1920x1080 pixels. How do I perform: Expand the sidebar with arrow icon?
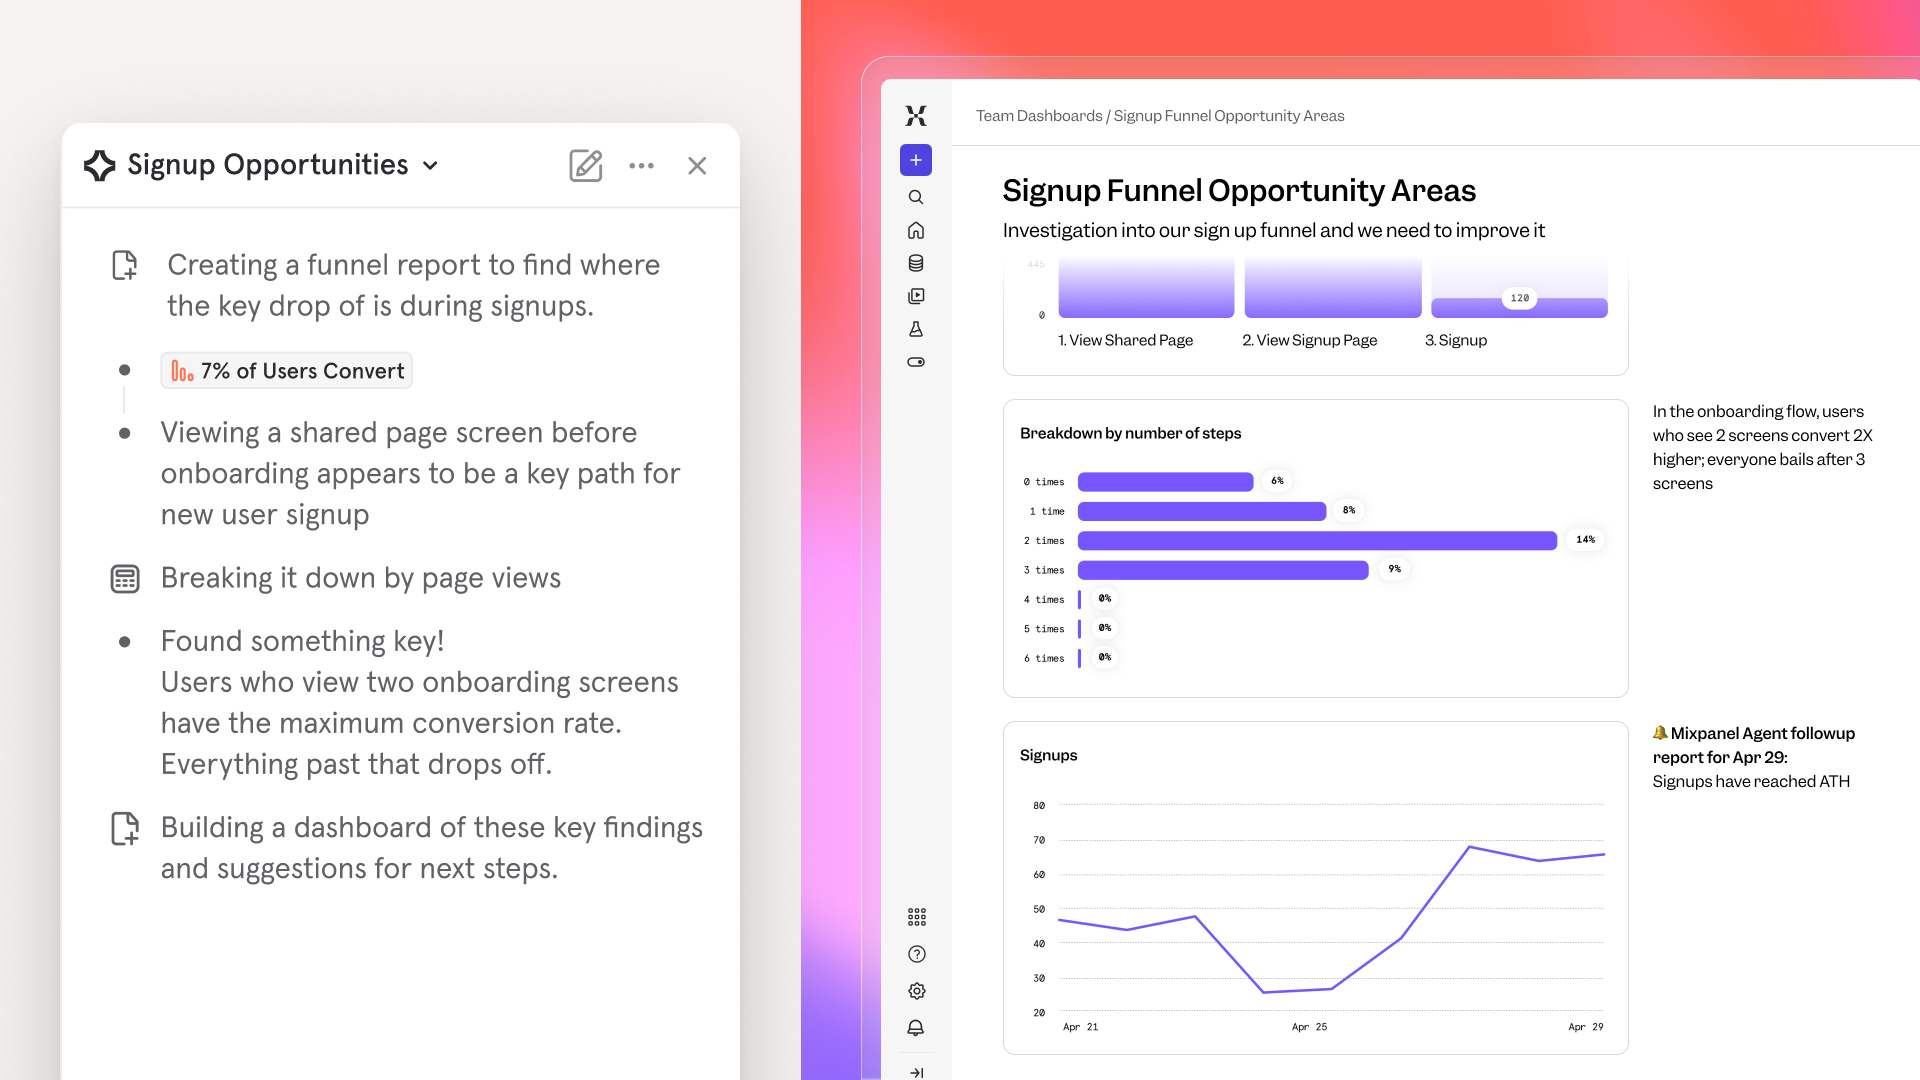click(917, 1073)
